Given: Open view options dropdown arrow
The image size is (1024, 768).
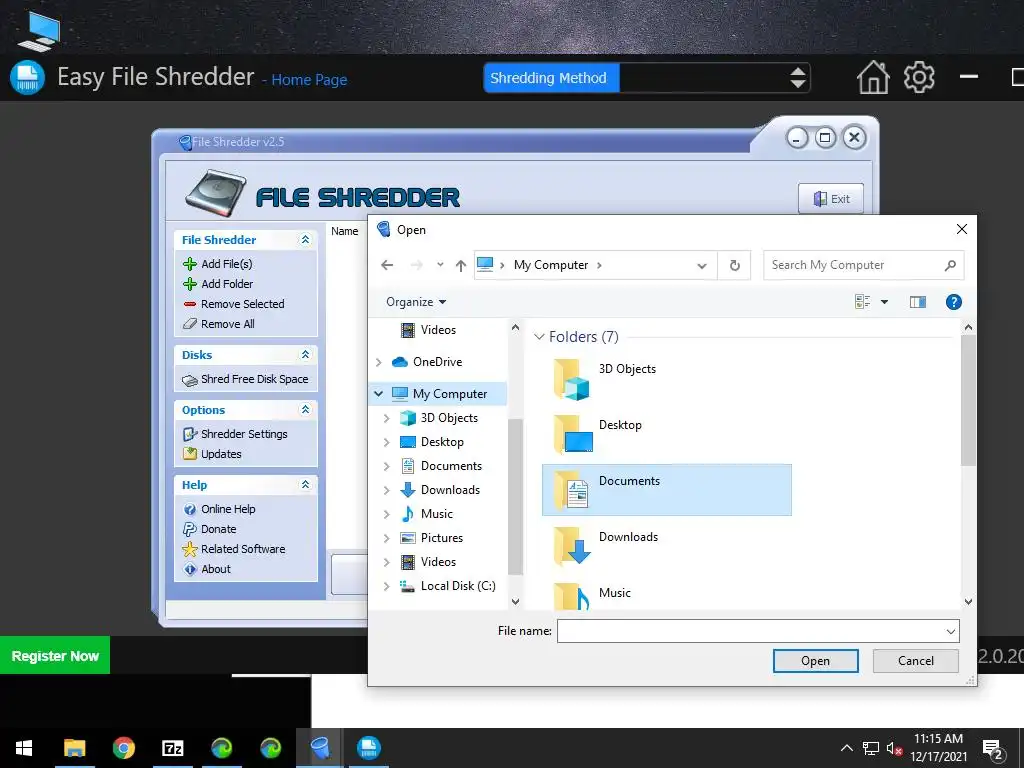Looking at the screenshot, I should click(x=884, y=302).
